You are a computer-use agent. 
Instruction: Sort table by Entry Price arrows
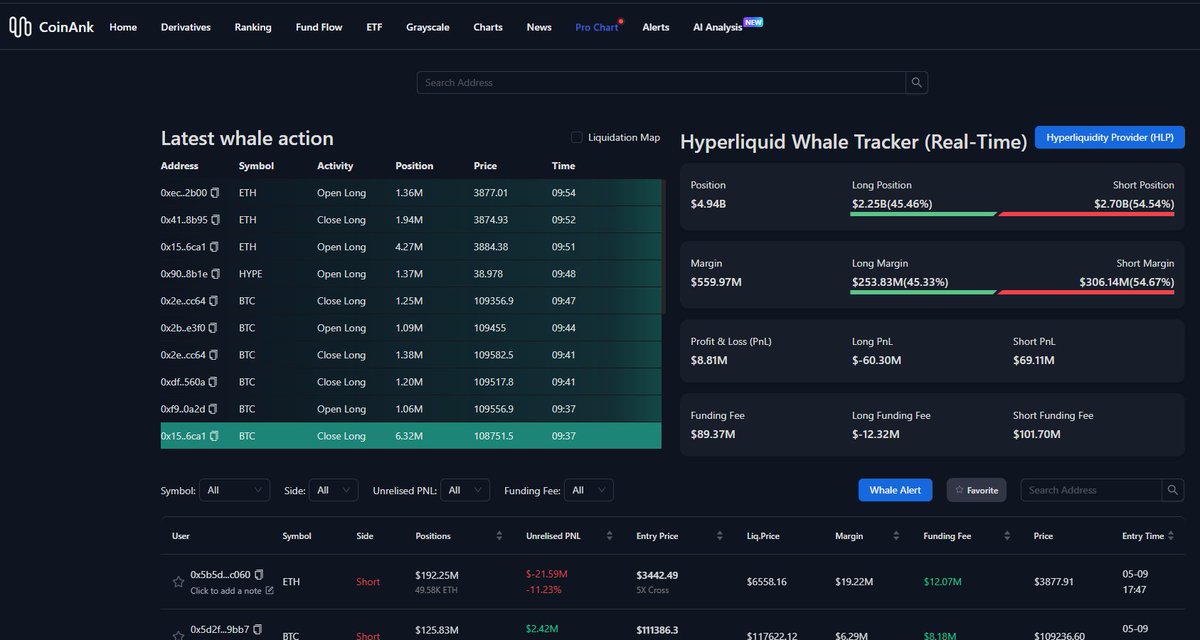(x=720, y=536)
